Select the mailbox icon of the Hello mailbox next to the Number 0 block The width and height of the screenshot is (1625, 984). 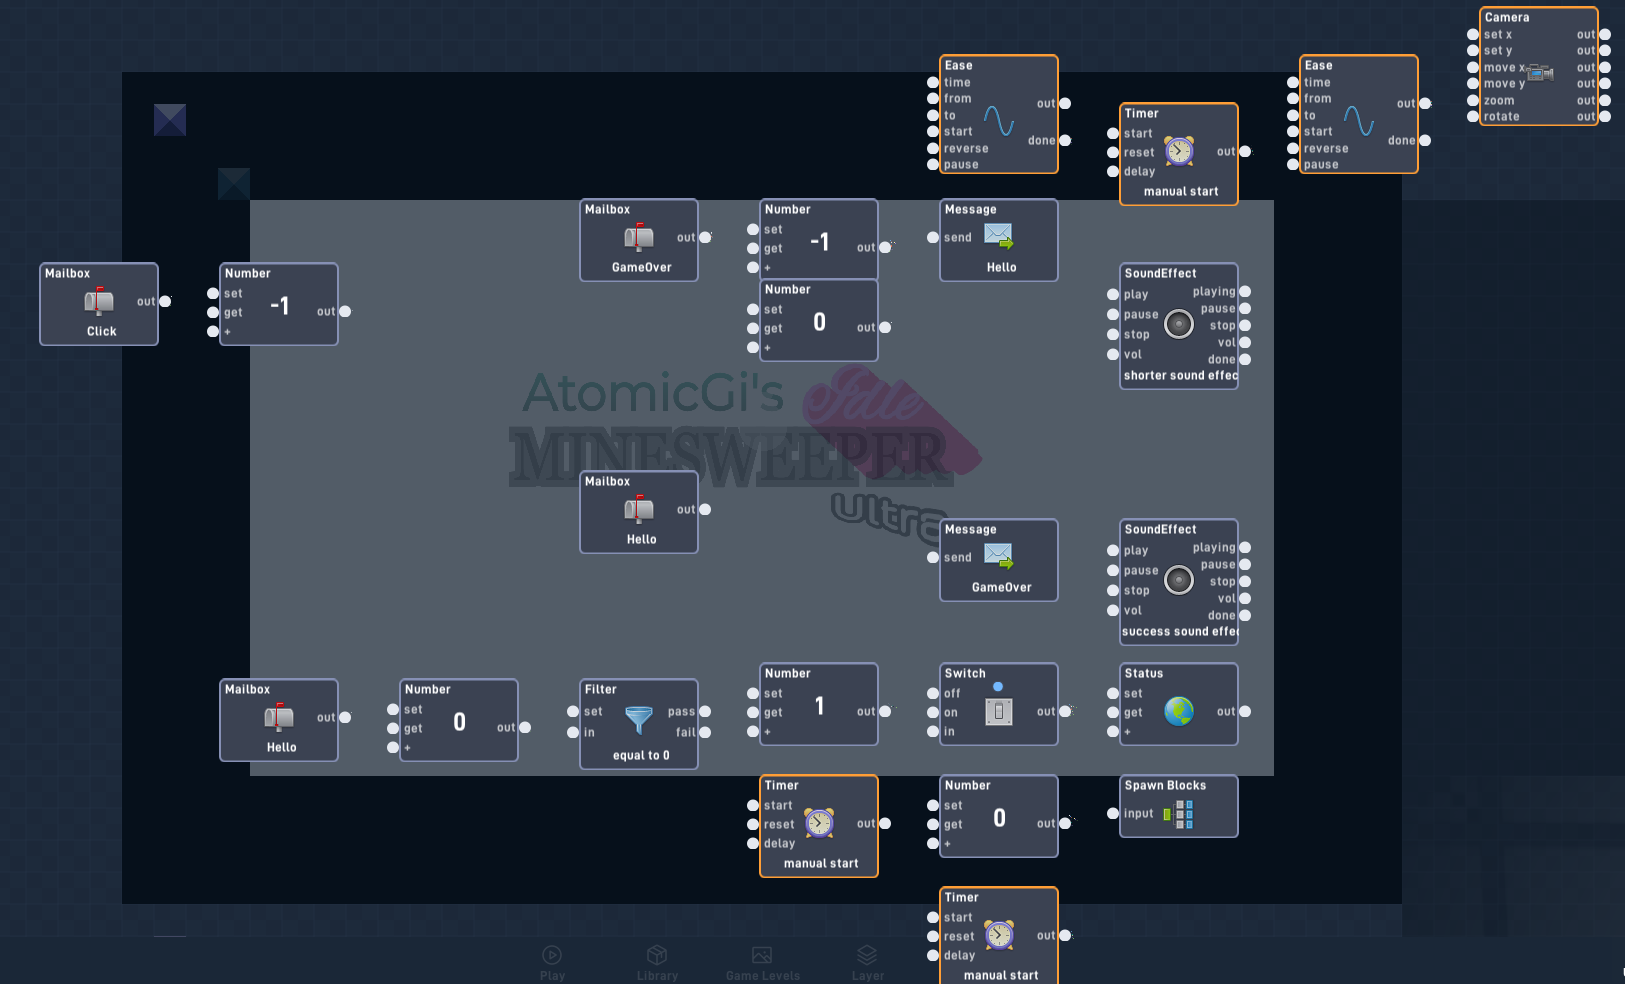point(279,717)
